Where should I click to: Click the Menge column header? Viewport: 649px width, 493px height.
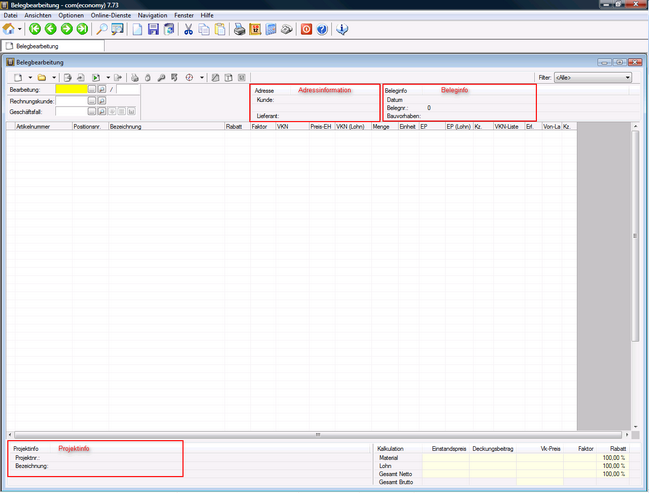tap(385, 126)
